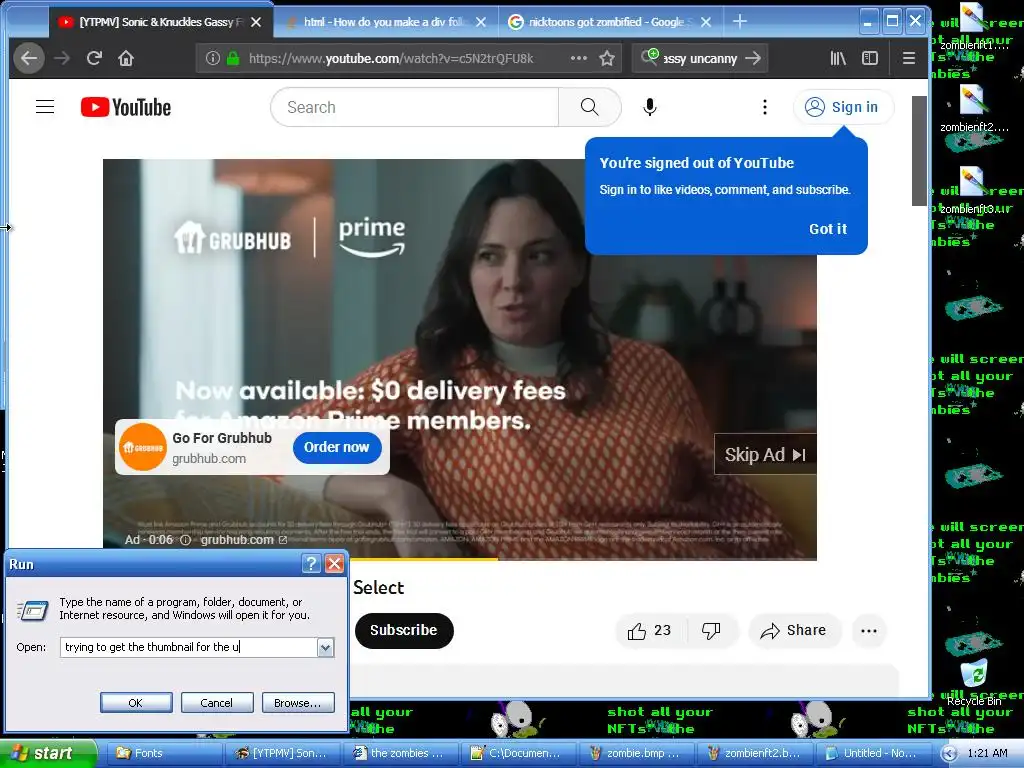Switch to the zombies taskbar window

400,754
